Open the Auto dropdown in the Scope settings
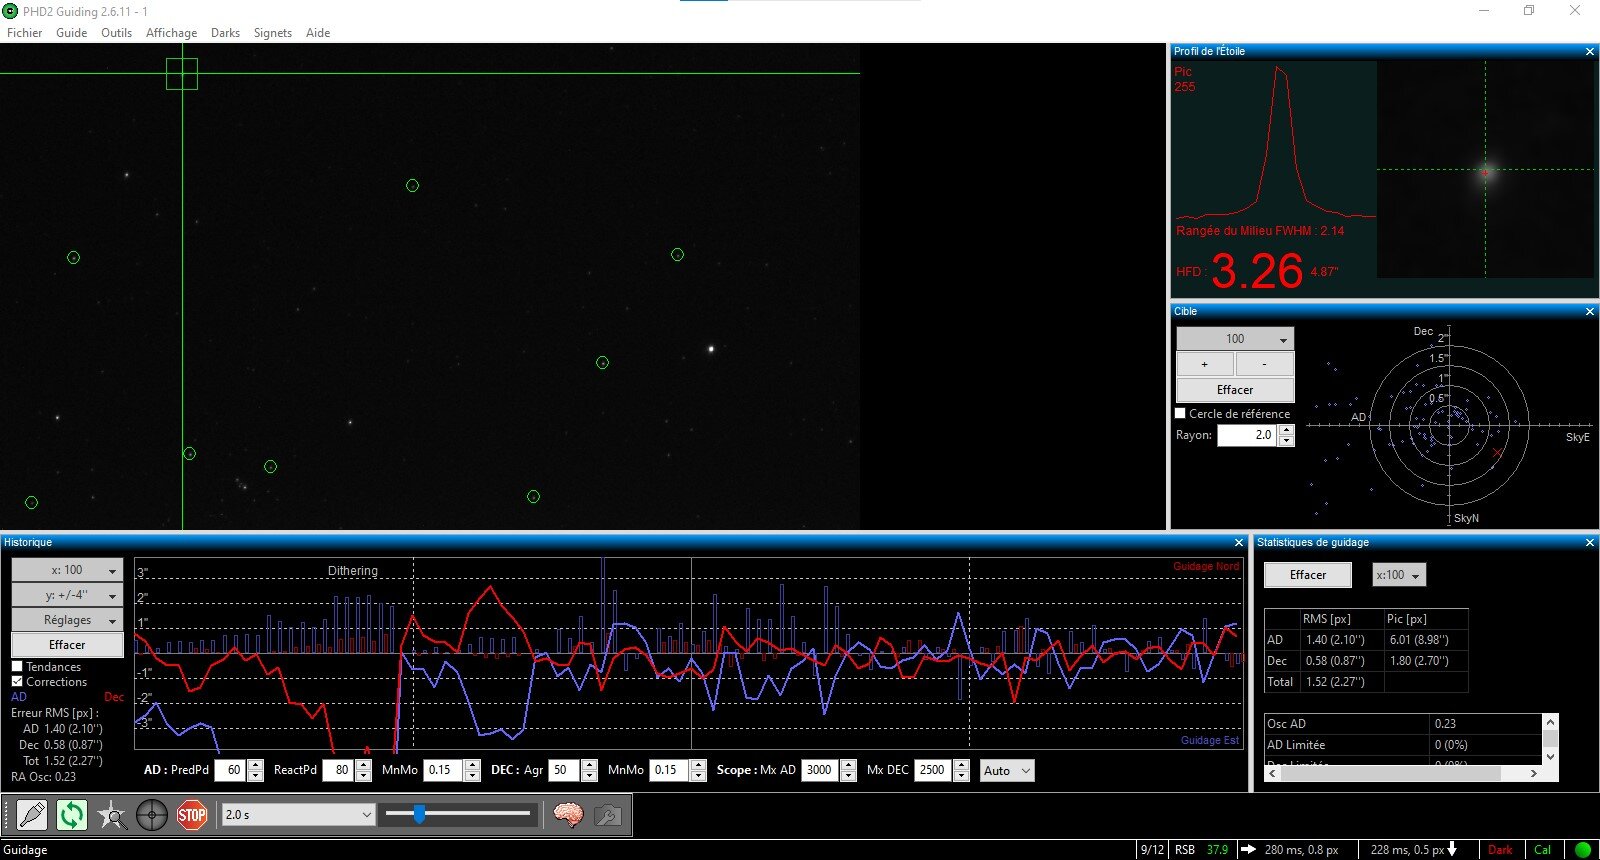1600x860 pixels. click(x=1006, y=770)
